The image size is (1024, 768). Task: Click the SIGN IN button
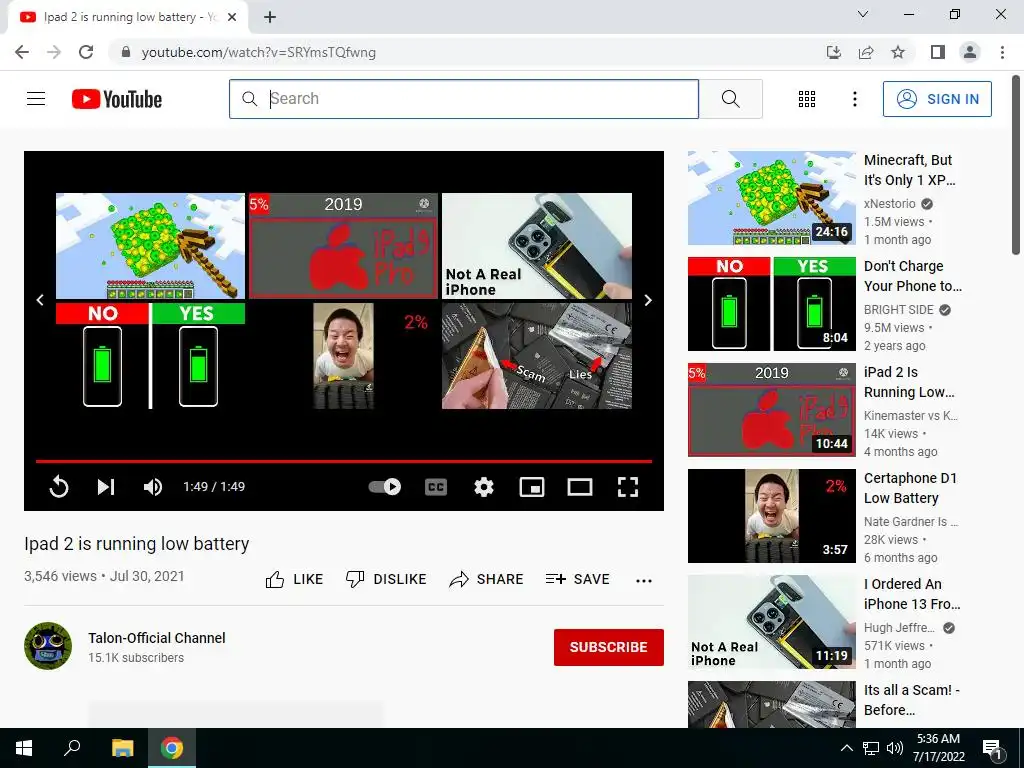937,99
